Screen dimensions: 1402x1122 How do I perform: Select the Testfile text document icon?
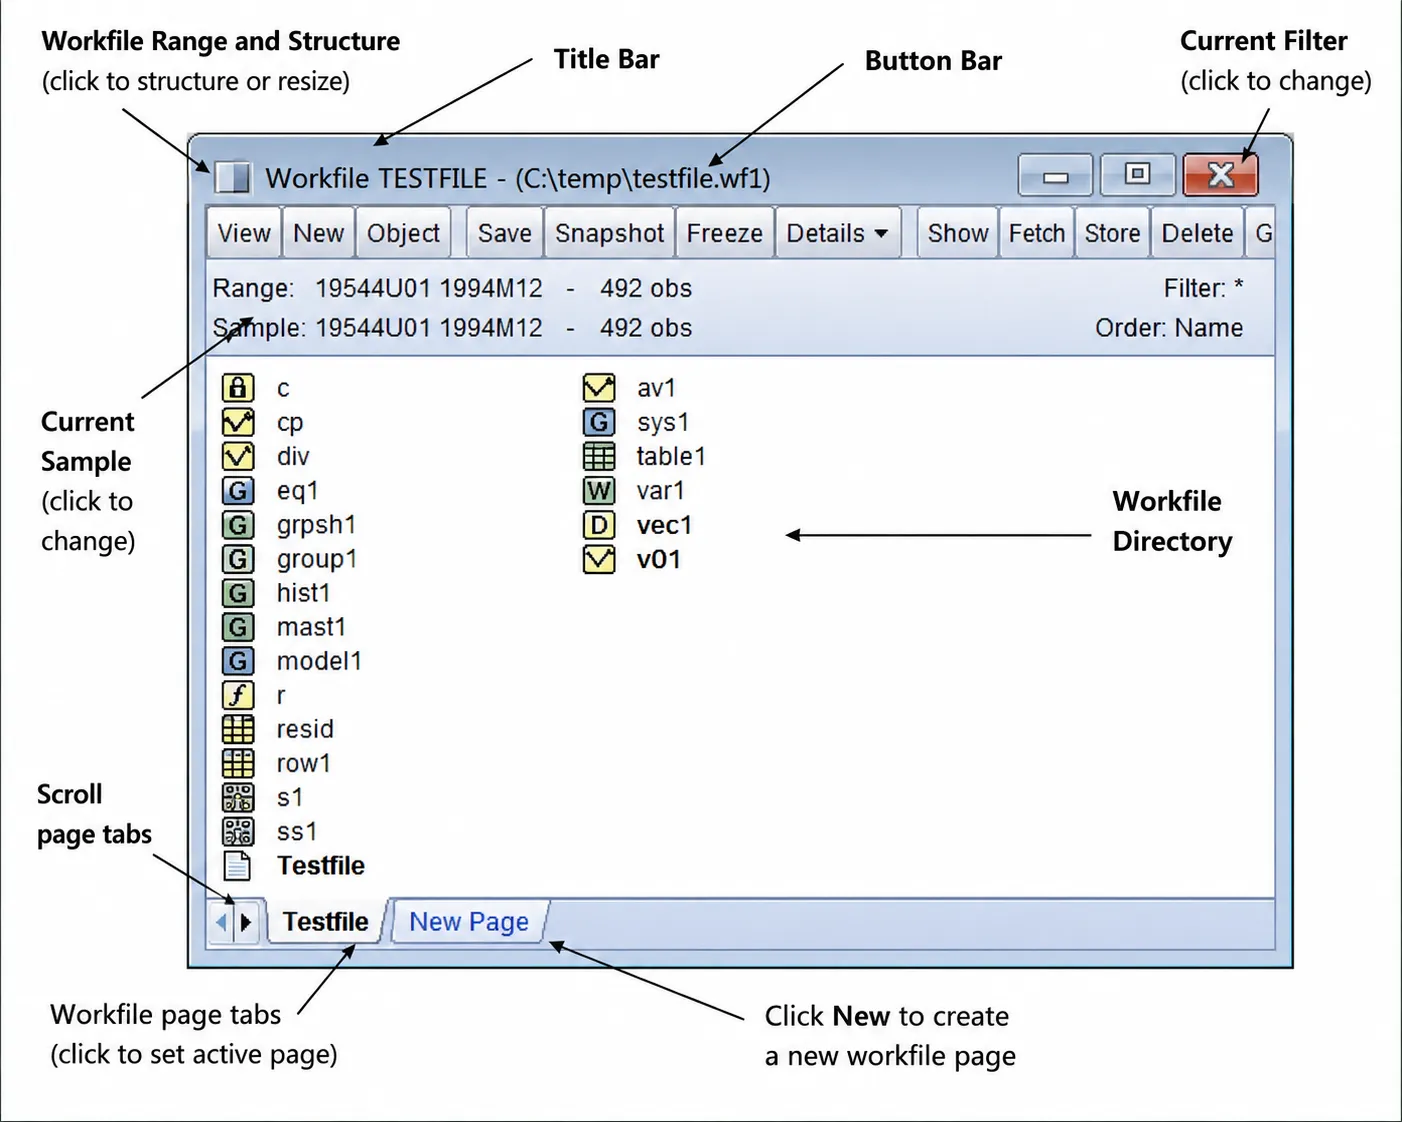(x=238, y=865)
